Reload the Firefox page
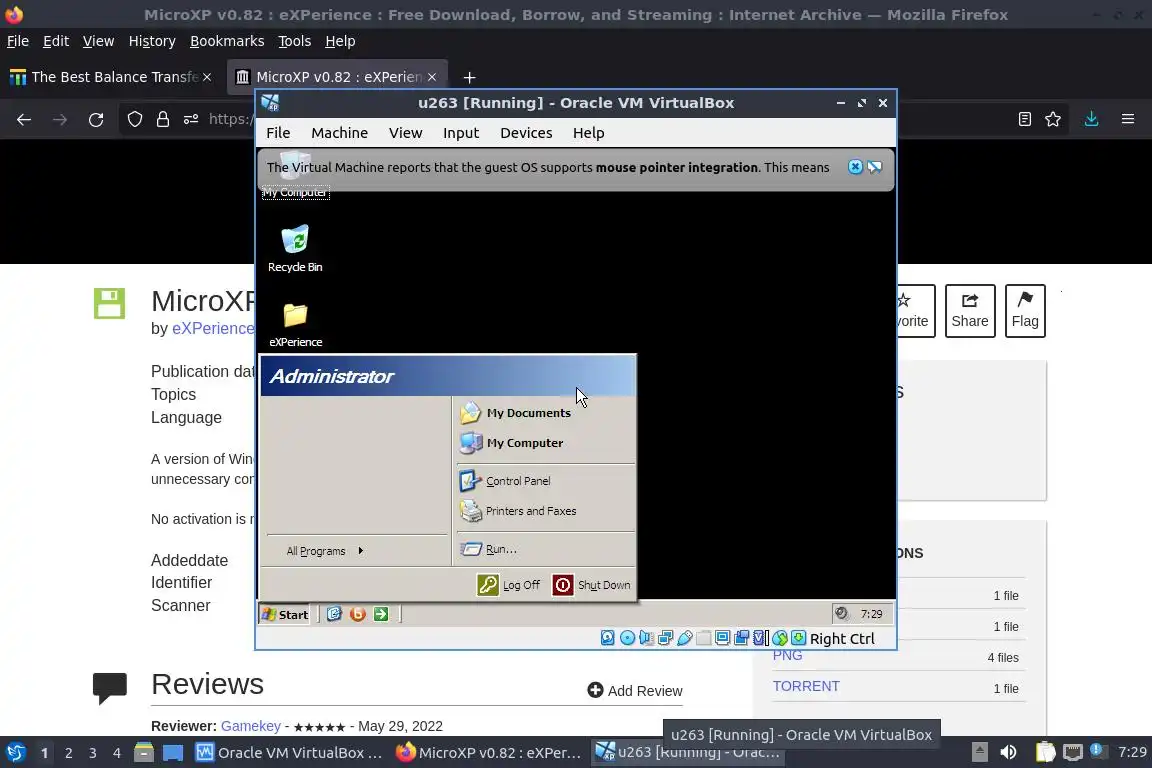The height and width of the screenshot is (768, 1152). [x=96, y=119]
